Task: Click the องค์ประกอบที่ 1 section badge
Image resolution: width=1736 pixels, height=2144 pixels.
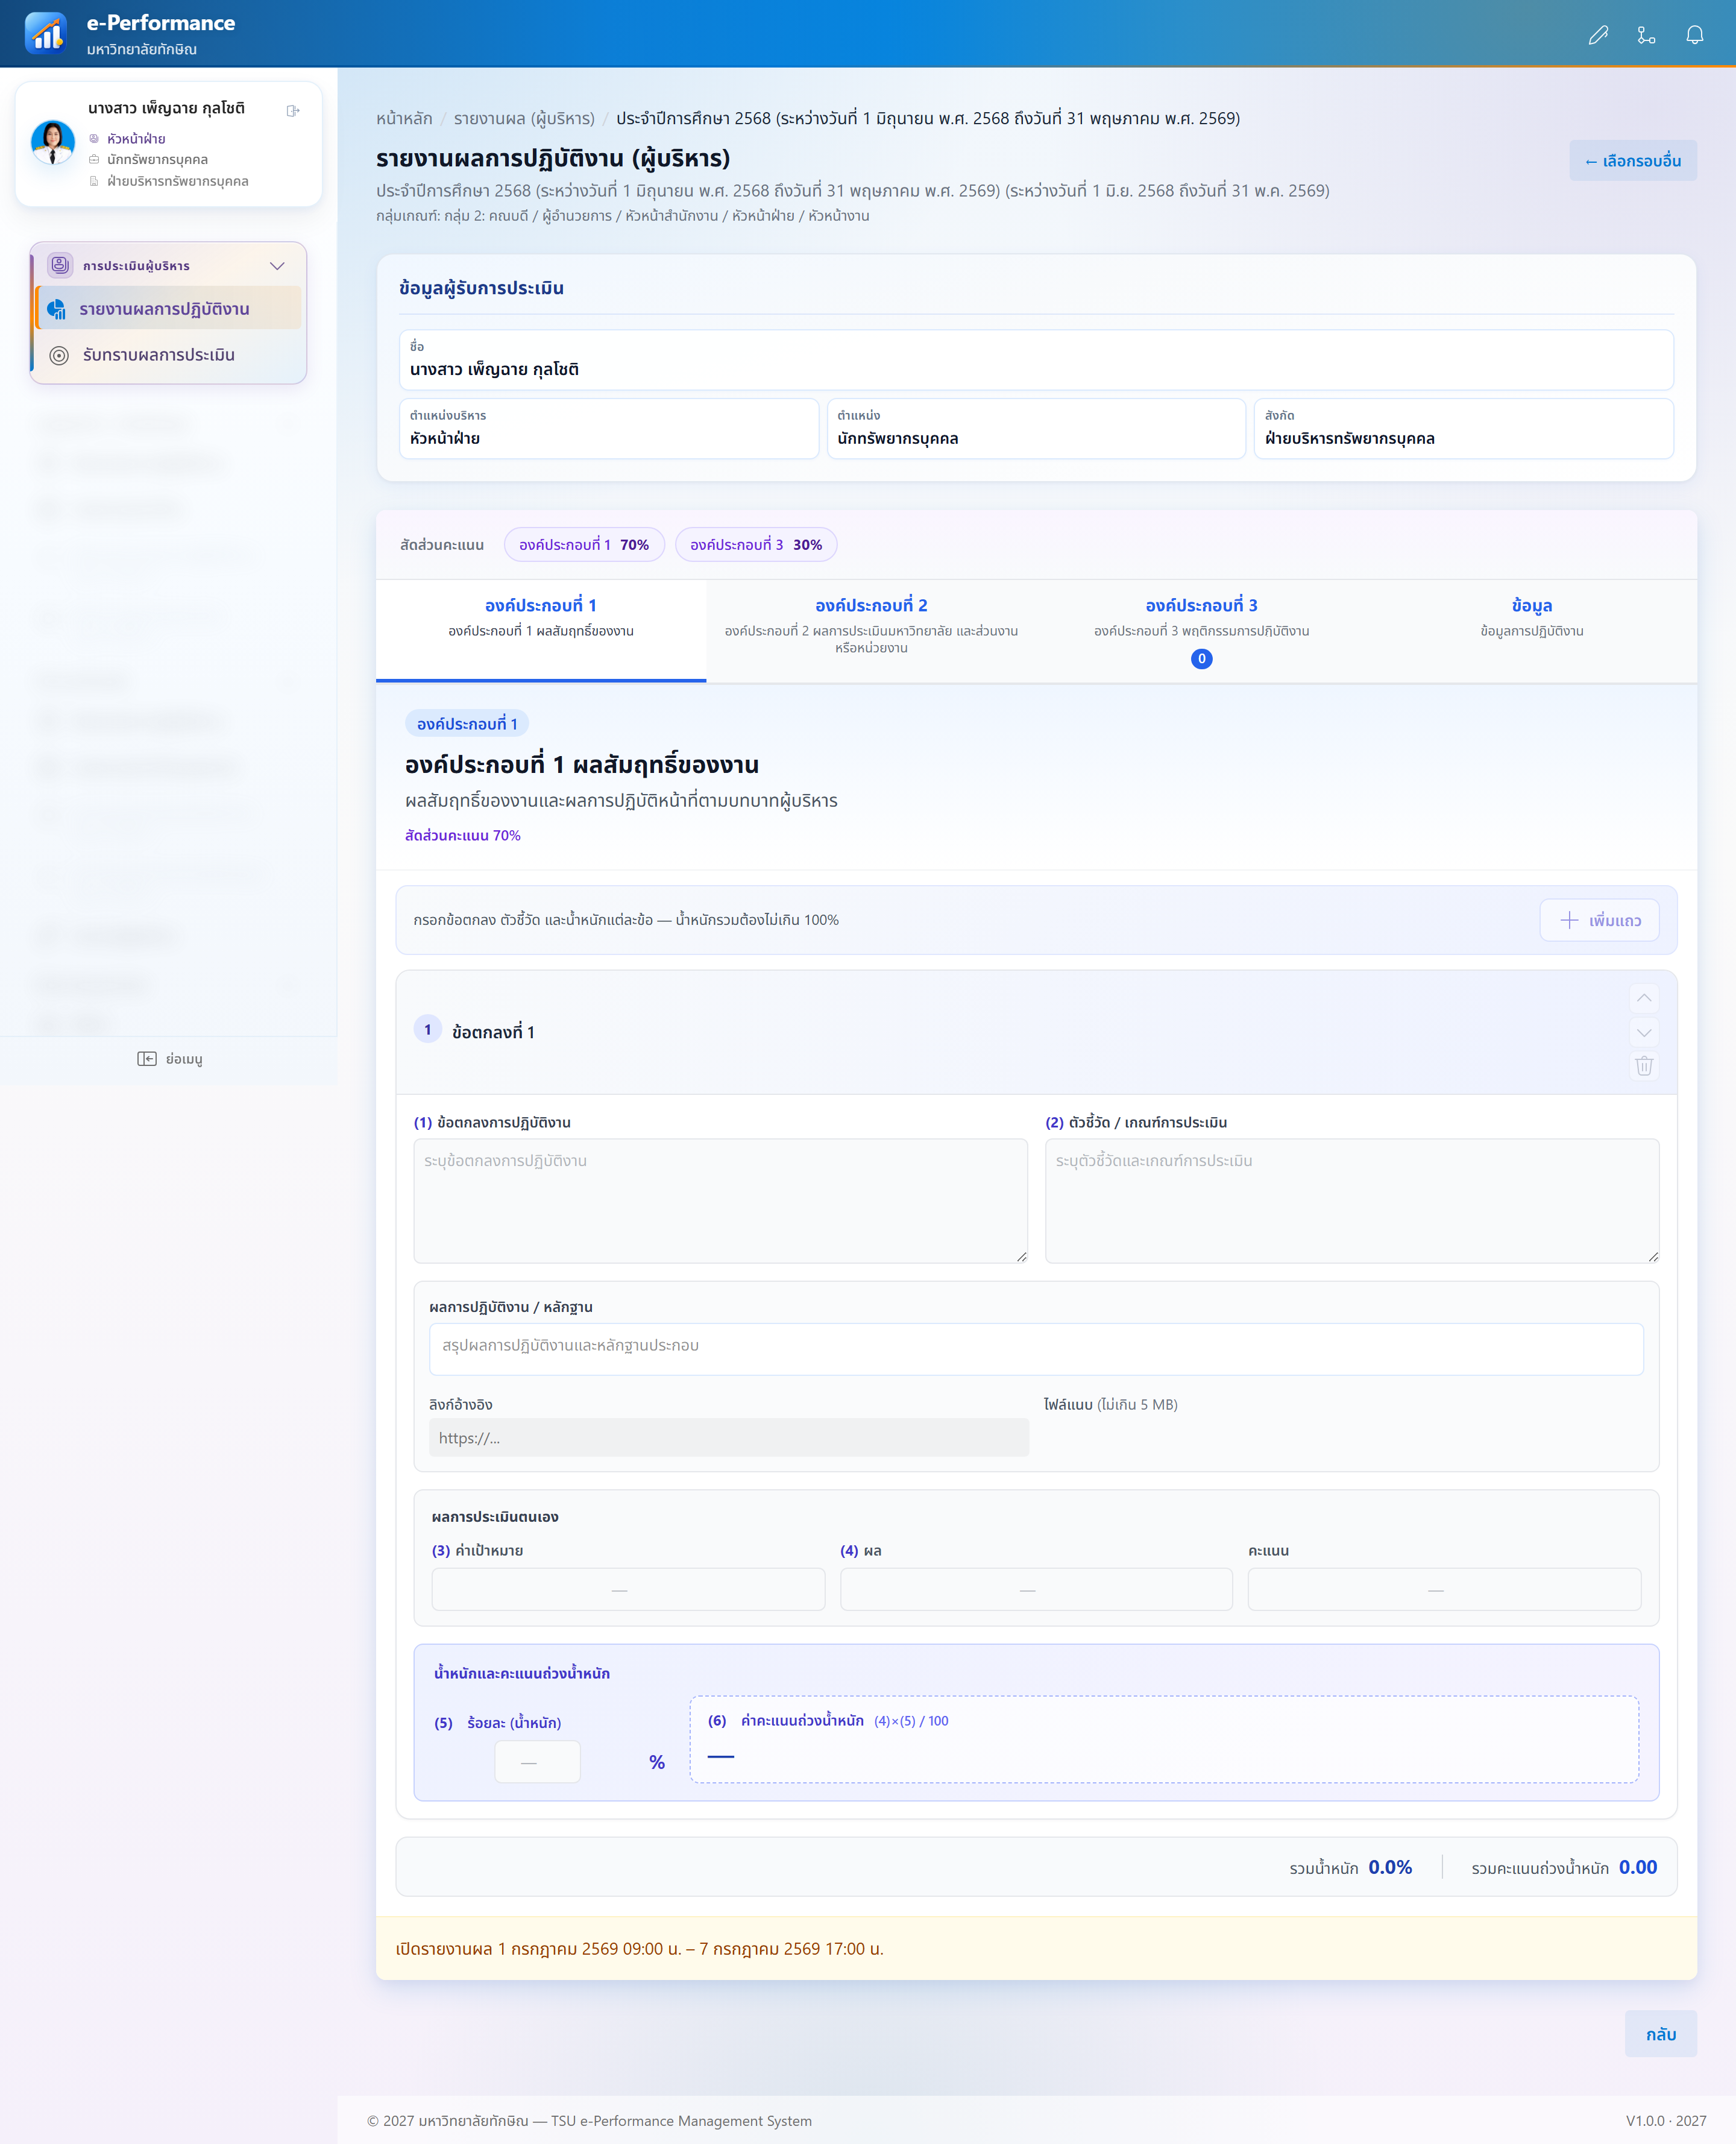Action: tap(467, 724)
